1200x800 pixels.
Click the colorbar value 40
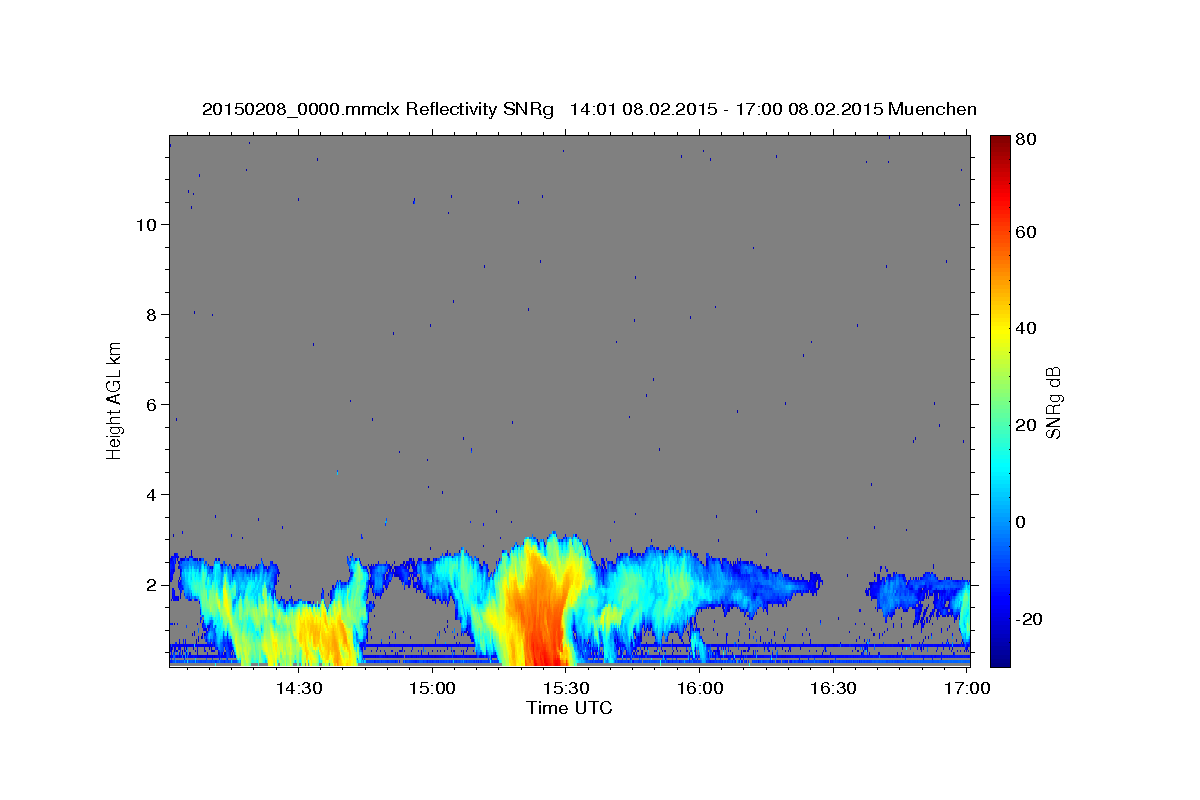tap(1025, 328)
